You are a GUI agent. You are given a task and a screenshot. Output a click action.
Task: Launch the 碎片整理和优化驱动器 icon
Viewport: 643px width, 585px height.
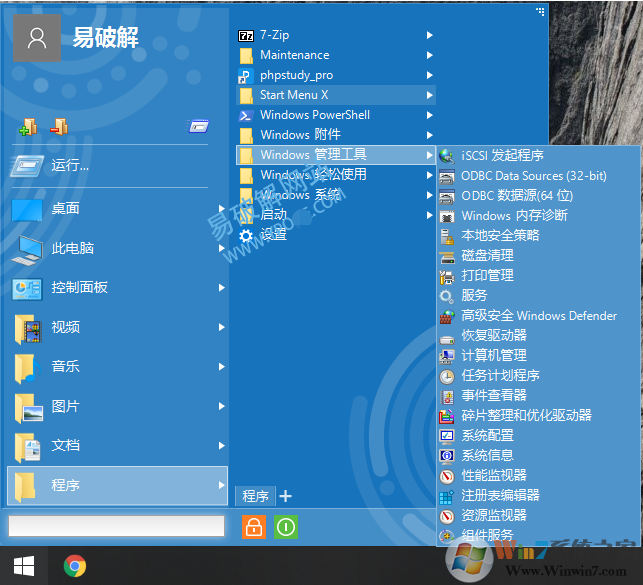tap(447, 416)
